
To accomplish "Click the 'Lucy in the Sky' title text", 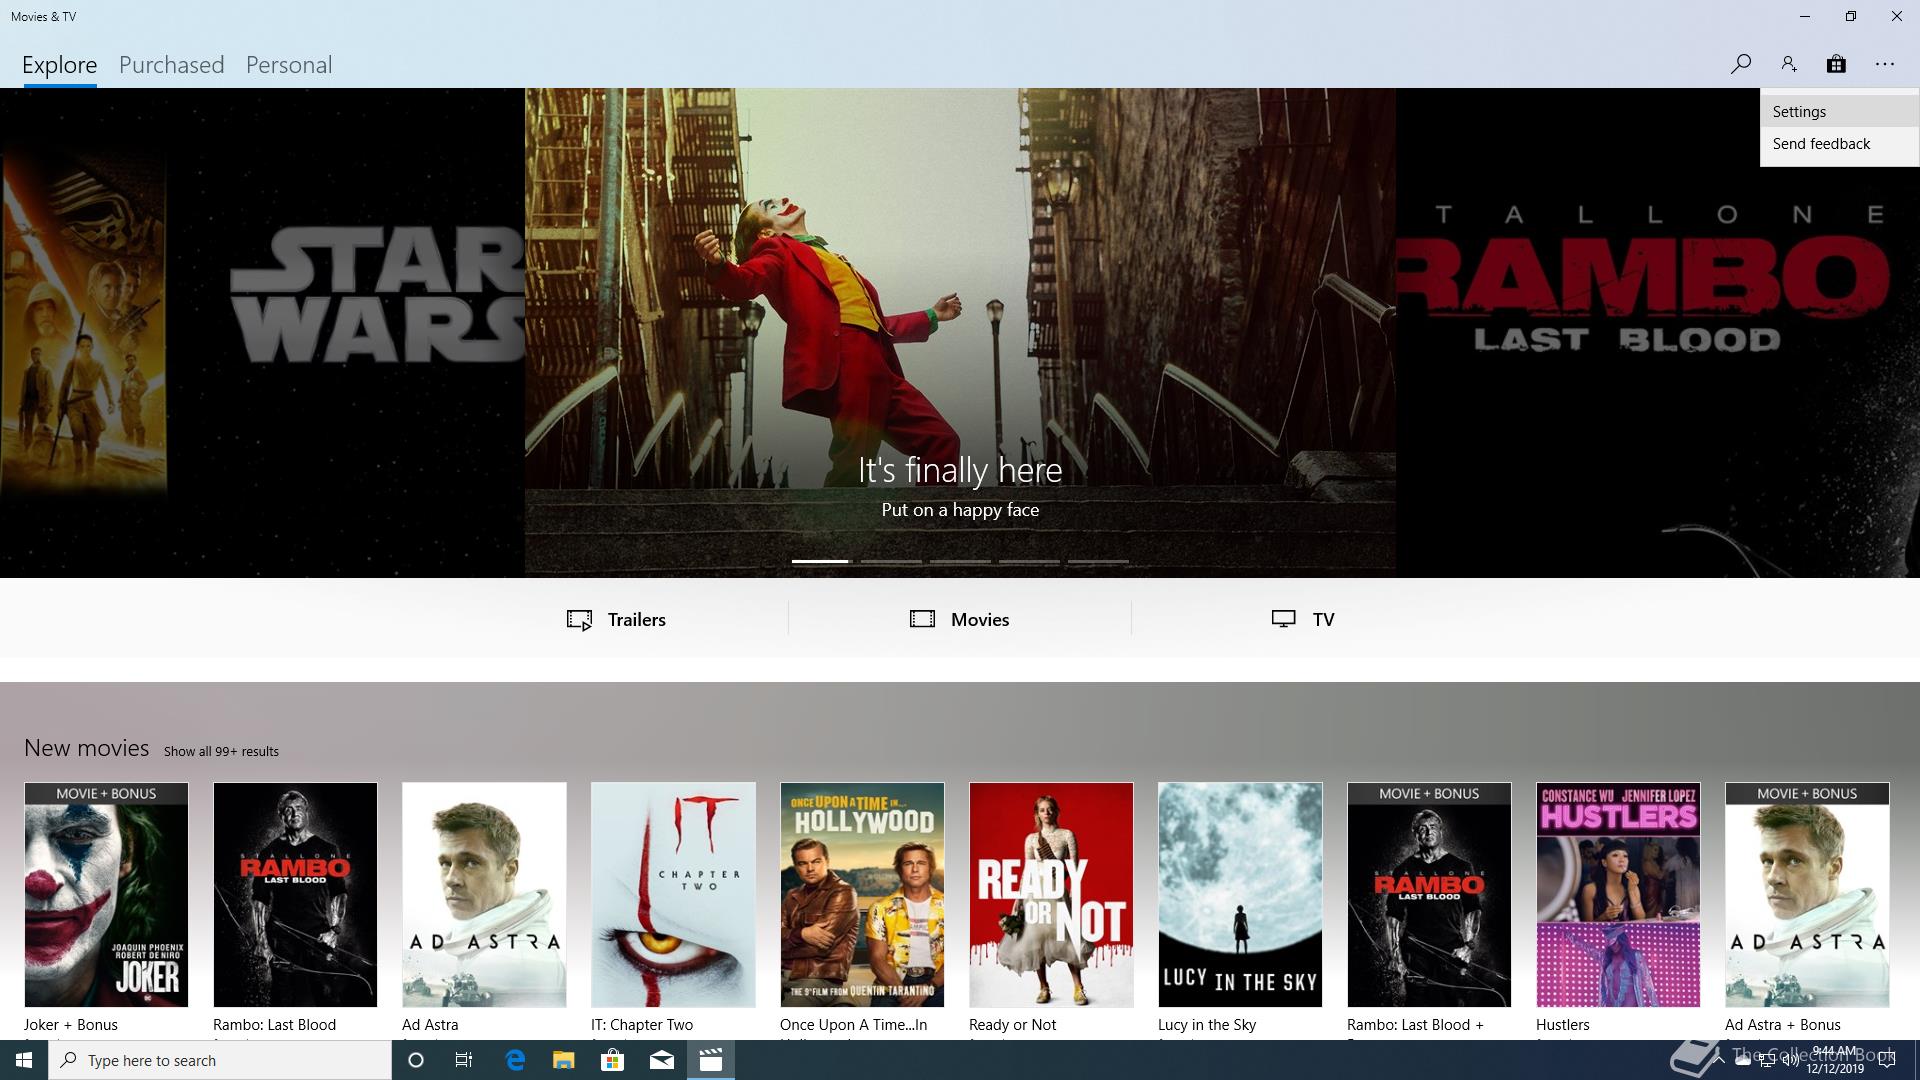I will (1207, 1025).
